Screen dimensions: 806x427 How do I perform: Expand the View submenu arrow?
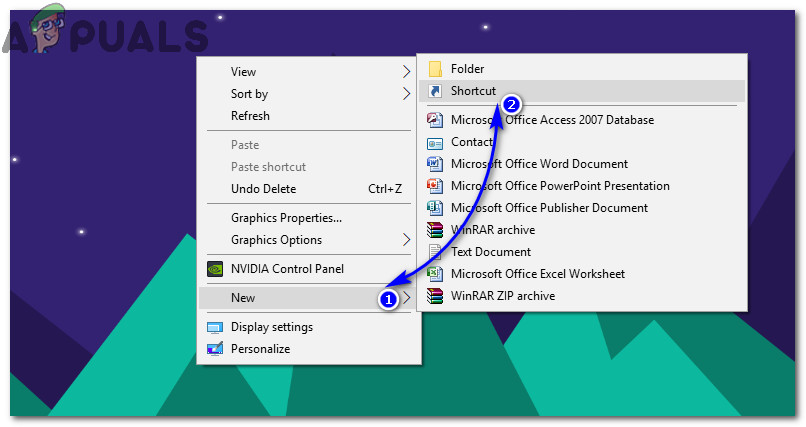point(406,72)
